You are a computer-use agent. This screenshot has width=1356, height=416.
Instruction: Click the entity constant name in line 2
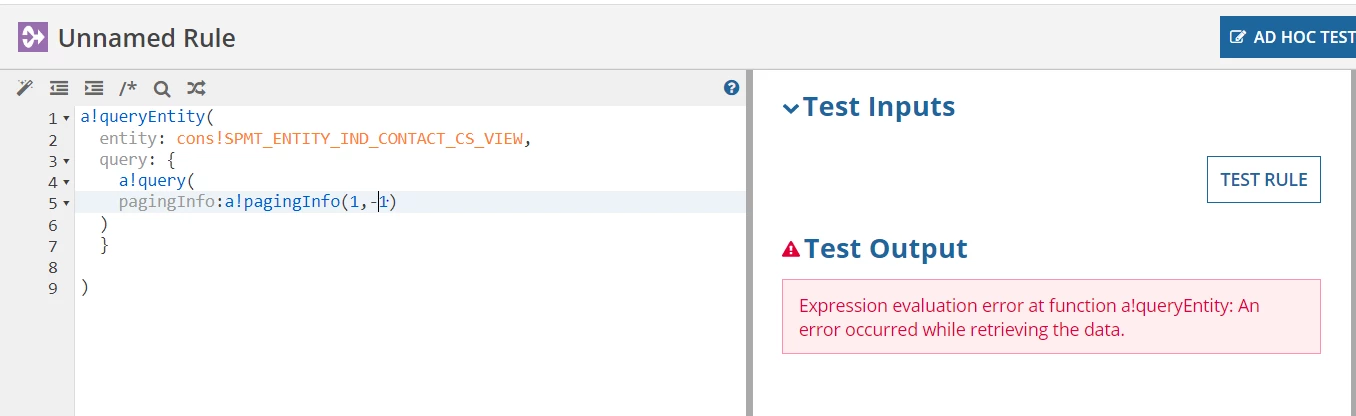350,139
